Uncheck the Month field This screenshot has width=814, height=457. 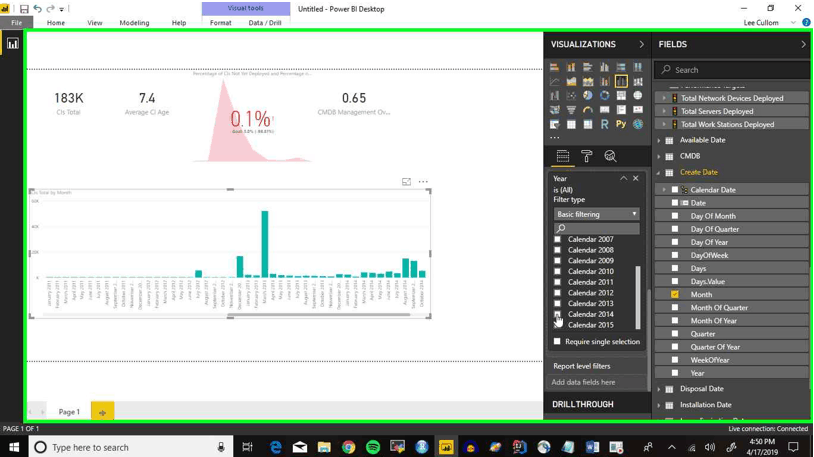[675, 294]
